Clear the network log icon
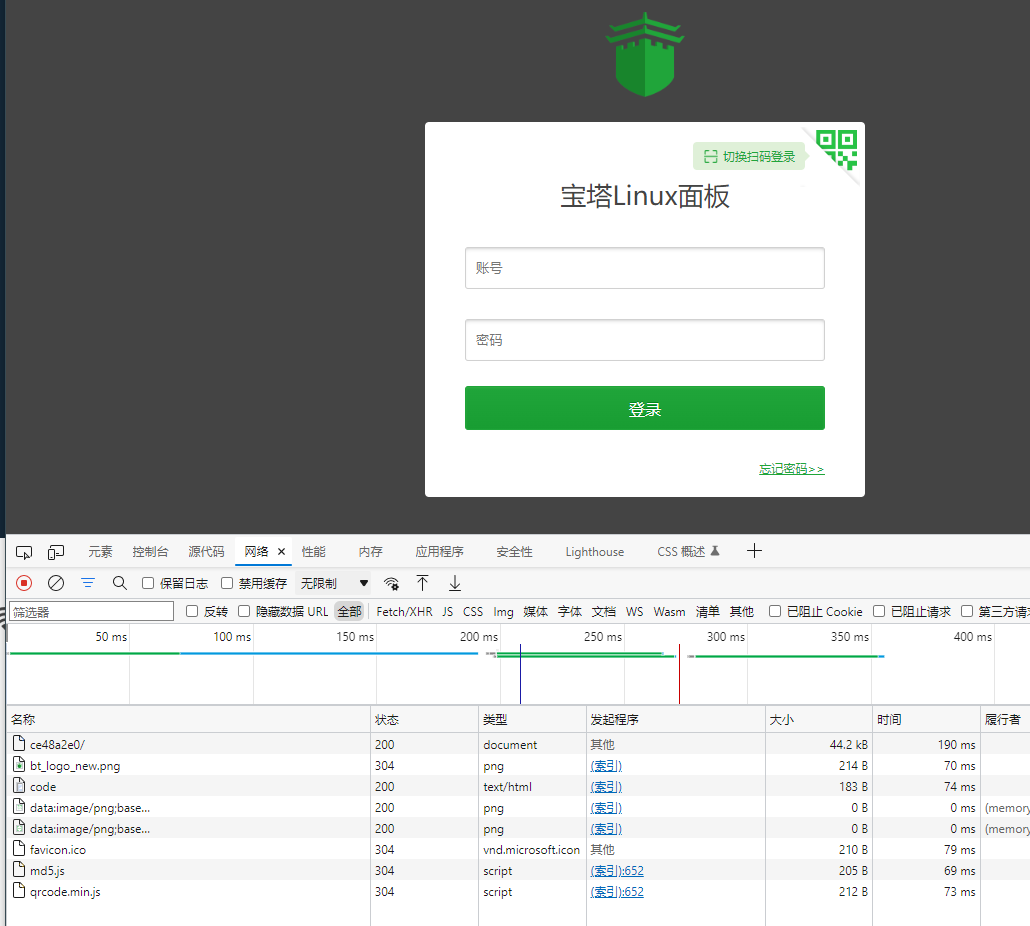Screen dimensions: 1030x926 click(56, 583)
